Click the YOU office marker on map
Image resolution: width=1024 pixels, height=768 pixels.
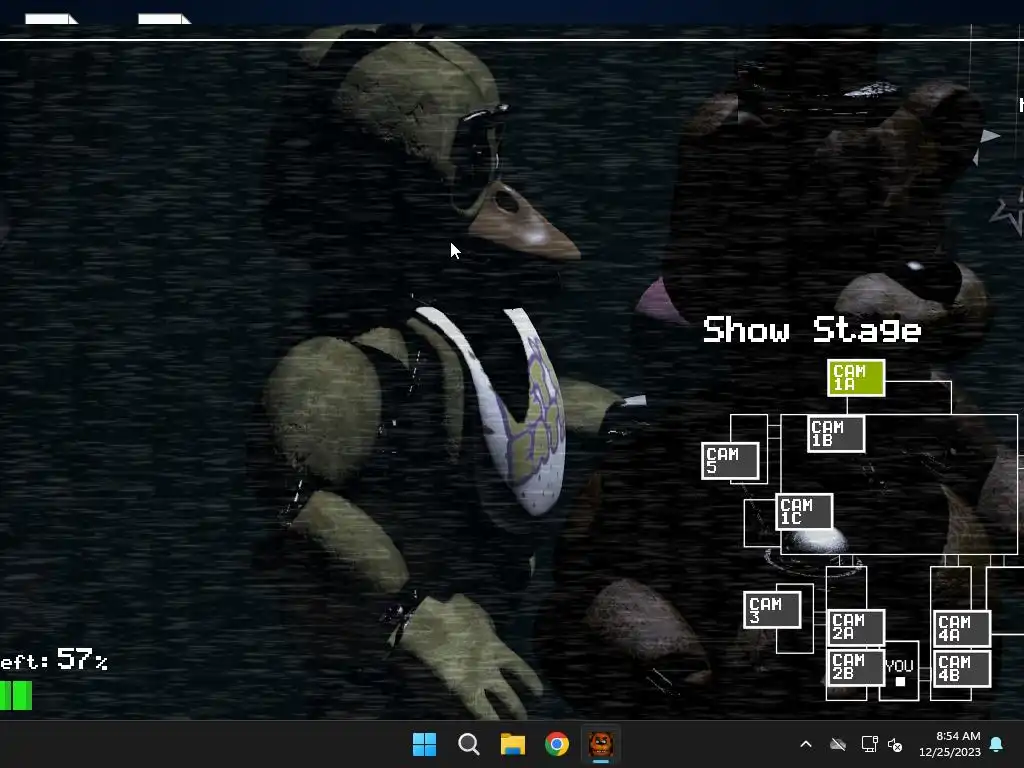(899, 671)
